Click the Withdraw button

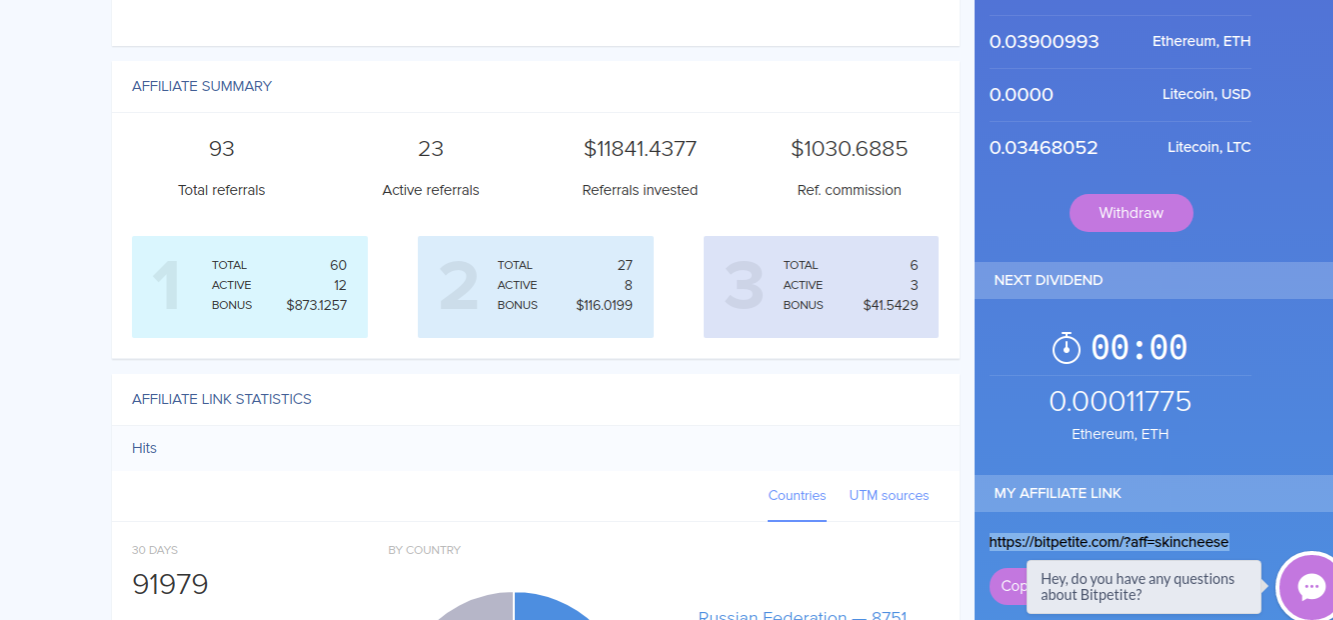[1131, 213]
